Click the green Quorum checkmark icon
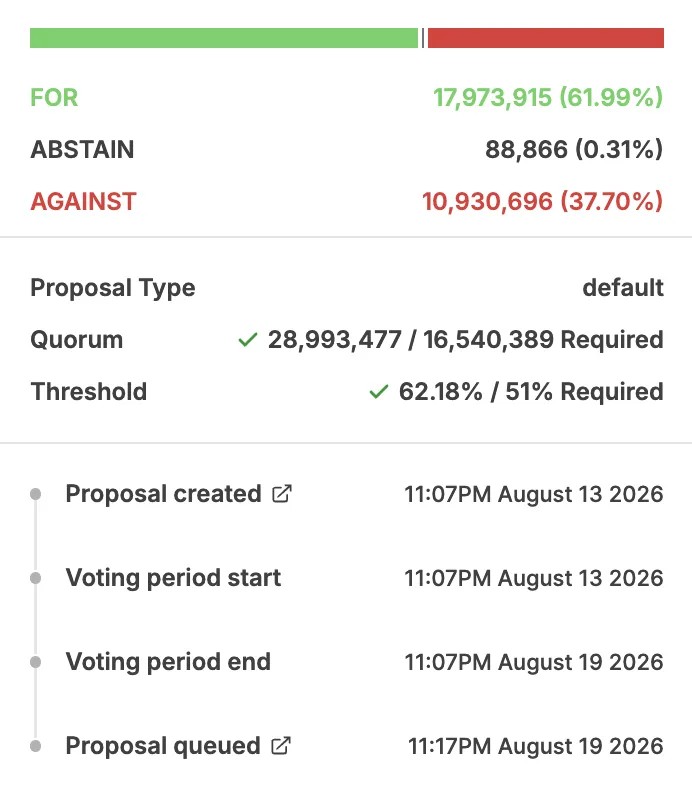692x808 pixels. pos(248,340)
